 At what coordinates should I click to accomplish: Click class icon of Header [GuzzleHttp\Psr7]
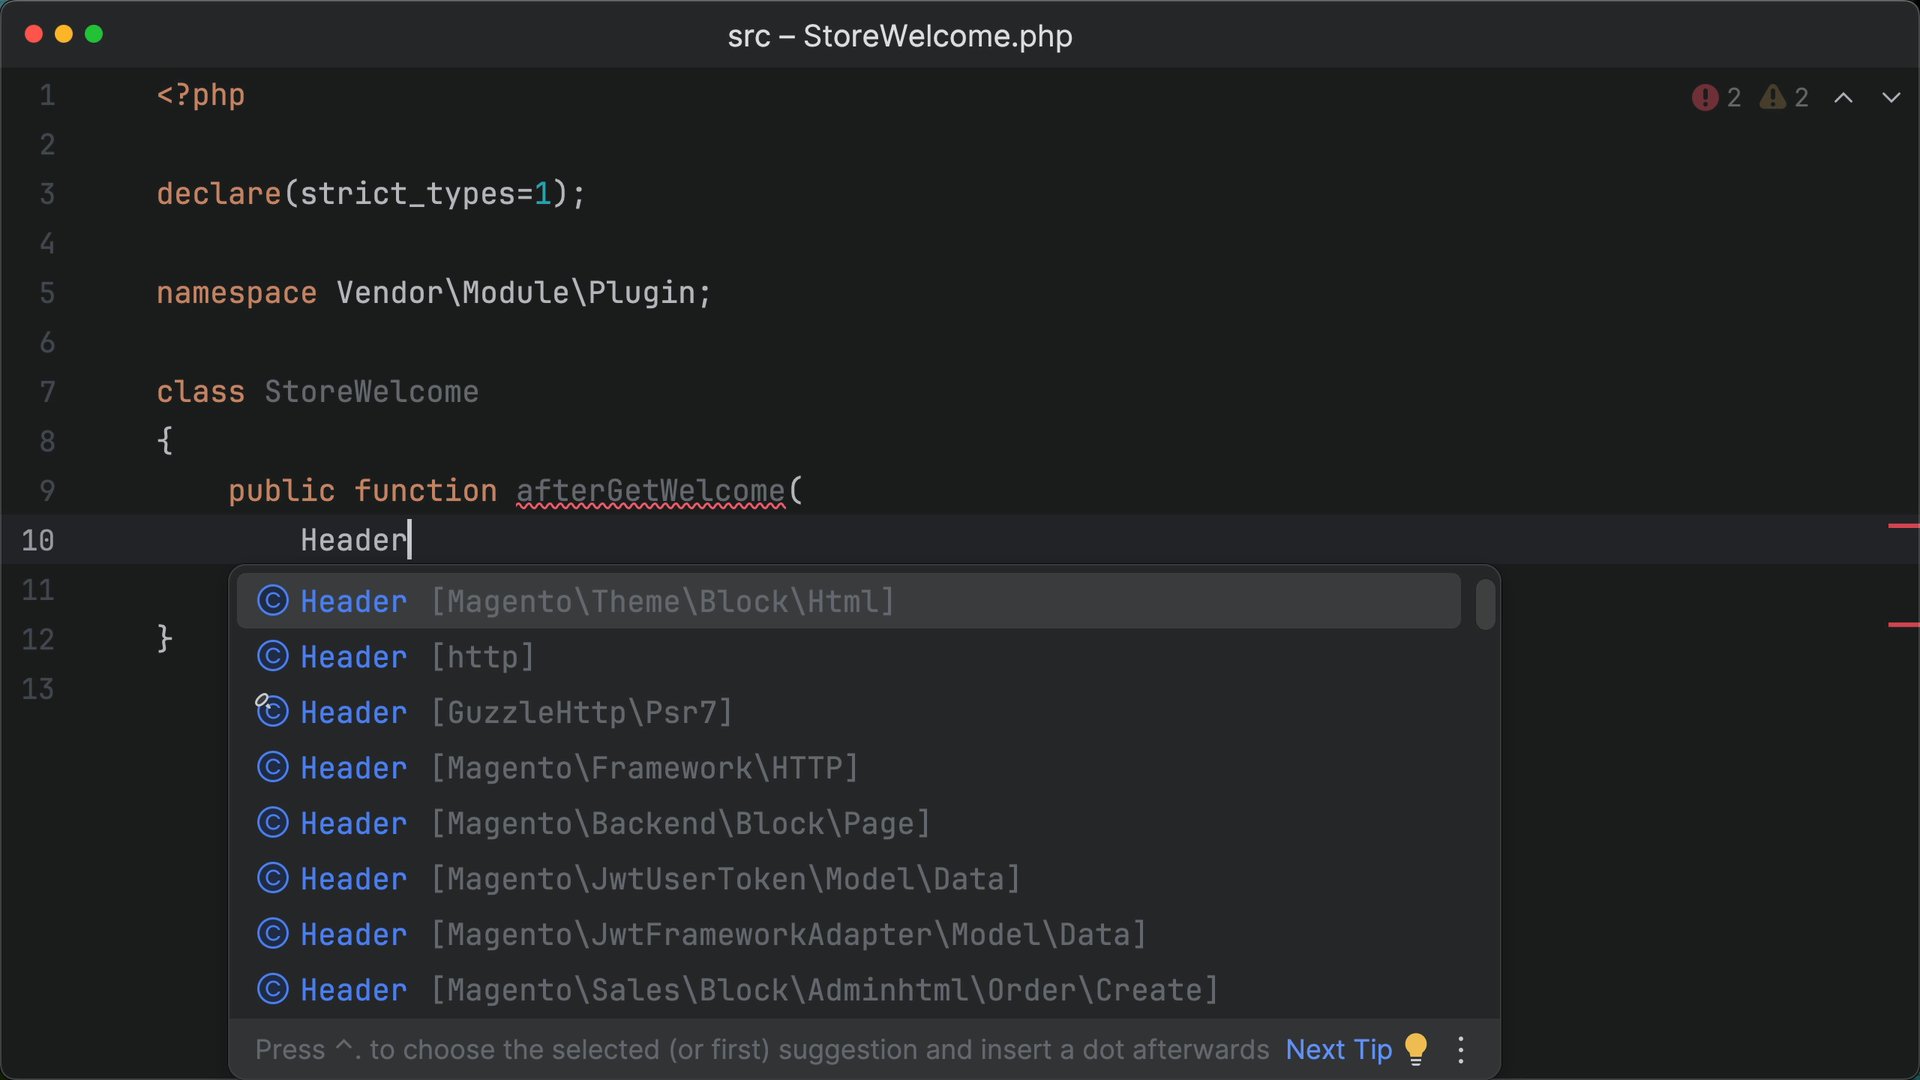tap(272, 711)
